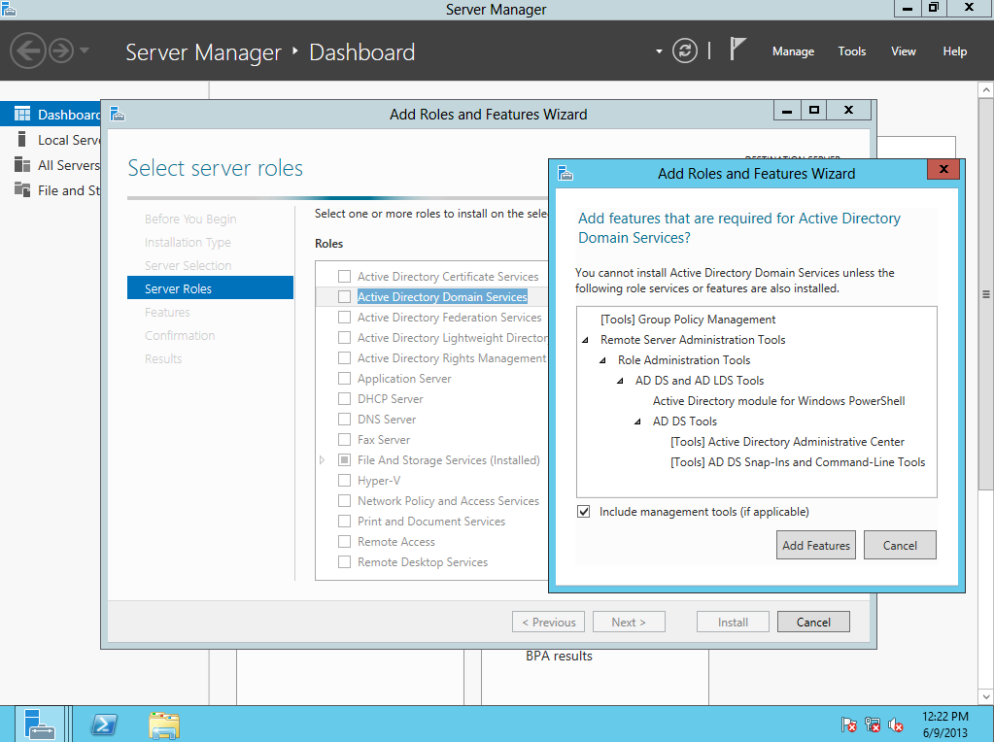994x742 pixels.
Task: Check Remote Desktop Services role
Action: [344, 562]
